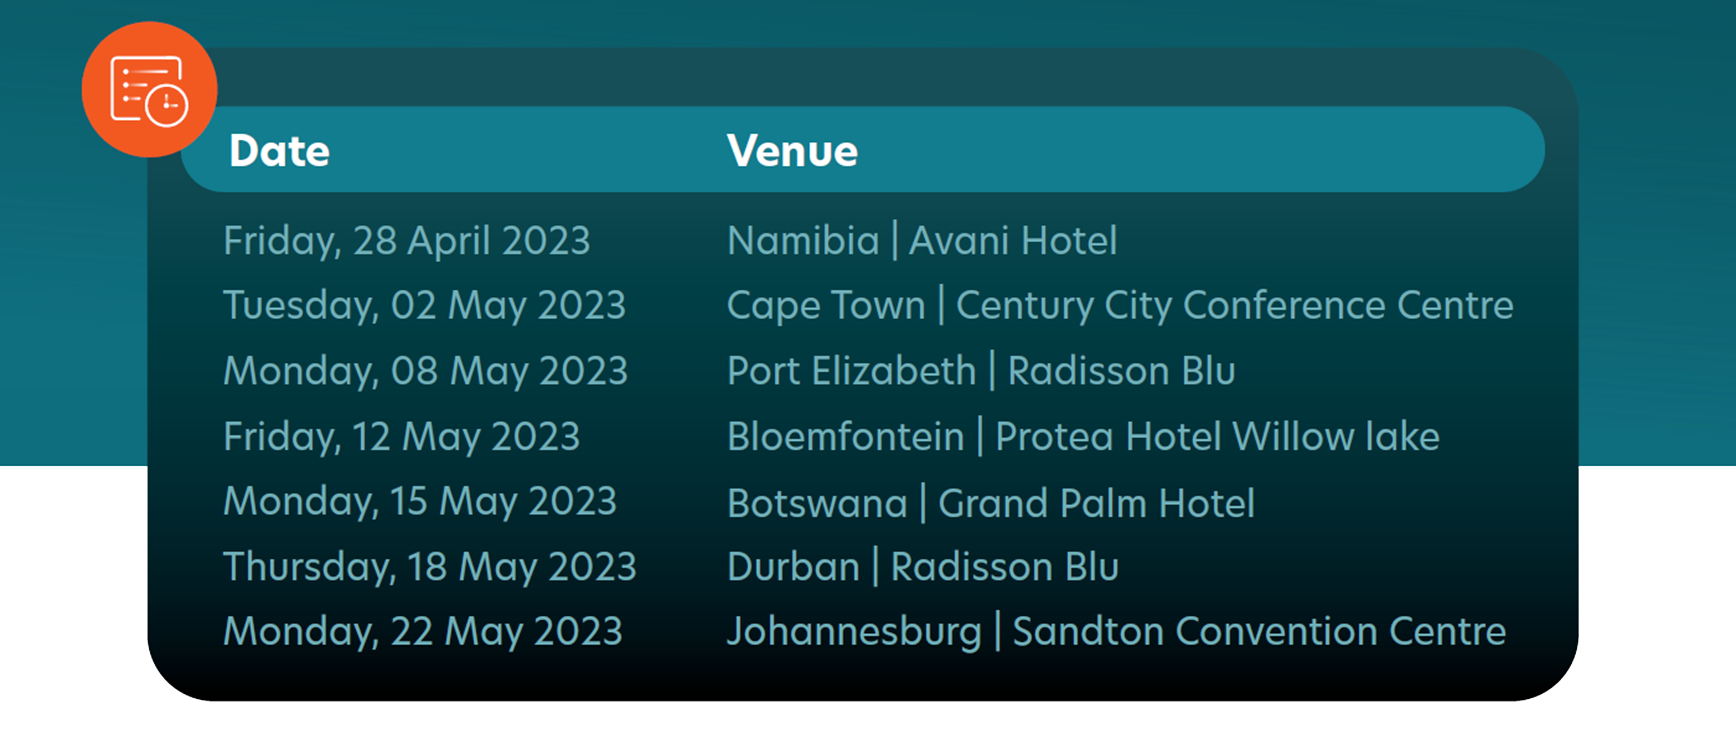This screenshot has height=734, width=1736.
Task: Click Protea Hotel Willow lake venue
Action: click(1217, 437)
